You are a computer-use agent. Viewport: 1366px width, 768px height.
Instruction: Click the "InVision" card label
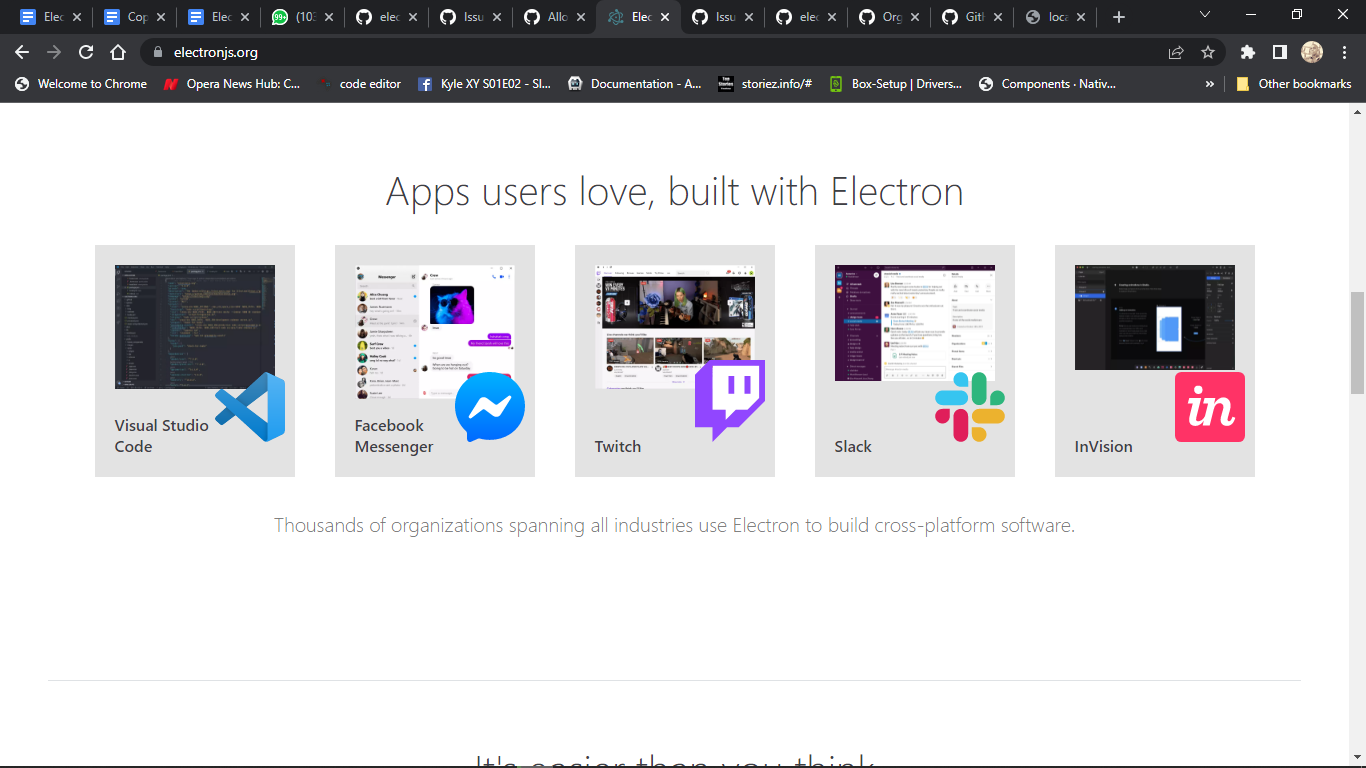tap(1104, 447)
